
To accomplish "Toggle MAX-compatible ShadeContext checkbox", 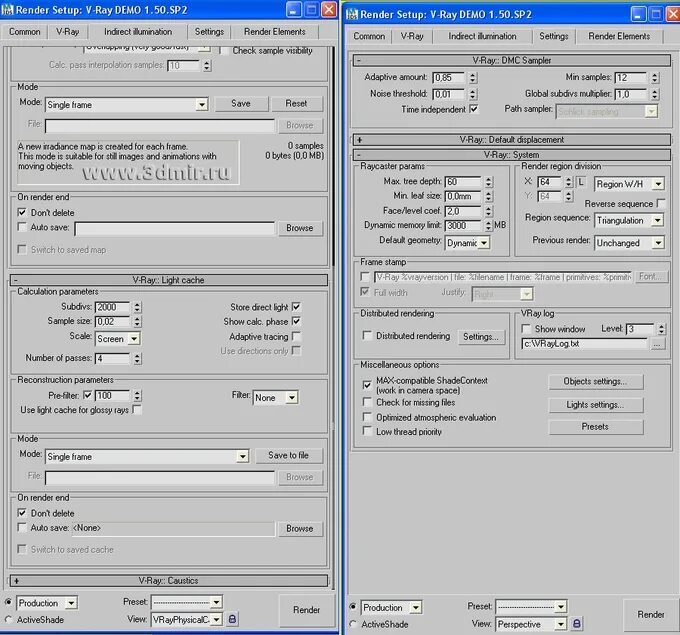I will [x=367, y=385].
